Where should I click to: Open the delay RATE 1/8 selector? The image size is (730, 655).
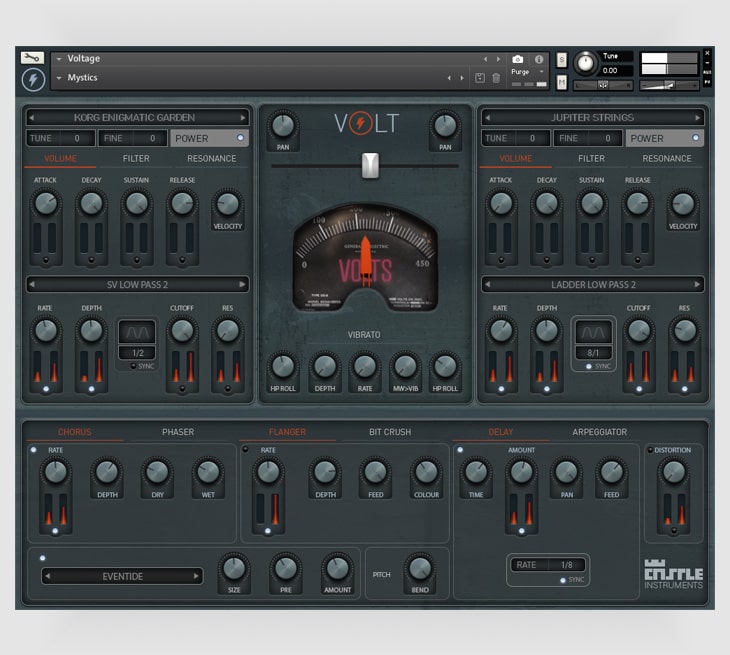548,565
